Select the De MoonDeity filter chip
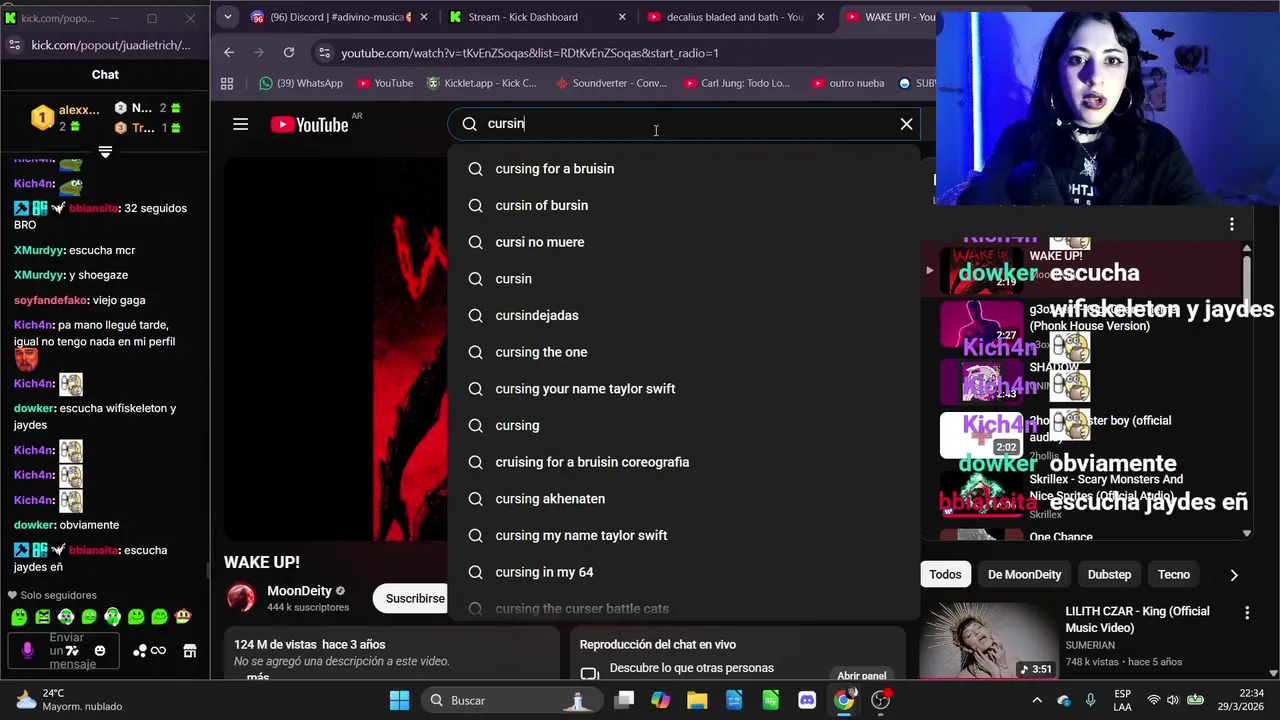 [x=1024, y=574]
